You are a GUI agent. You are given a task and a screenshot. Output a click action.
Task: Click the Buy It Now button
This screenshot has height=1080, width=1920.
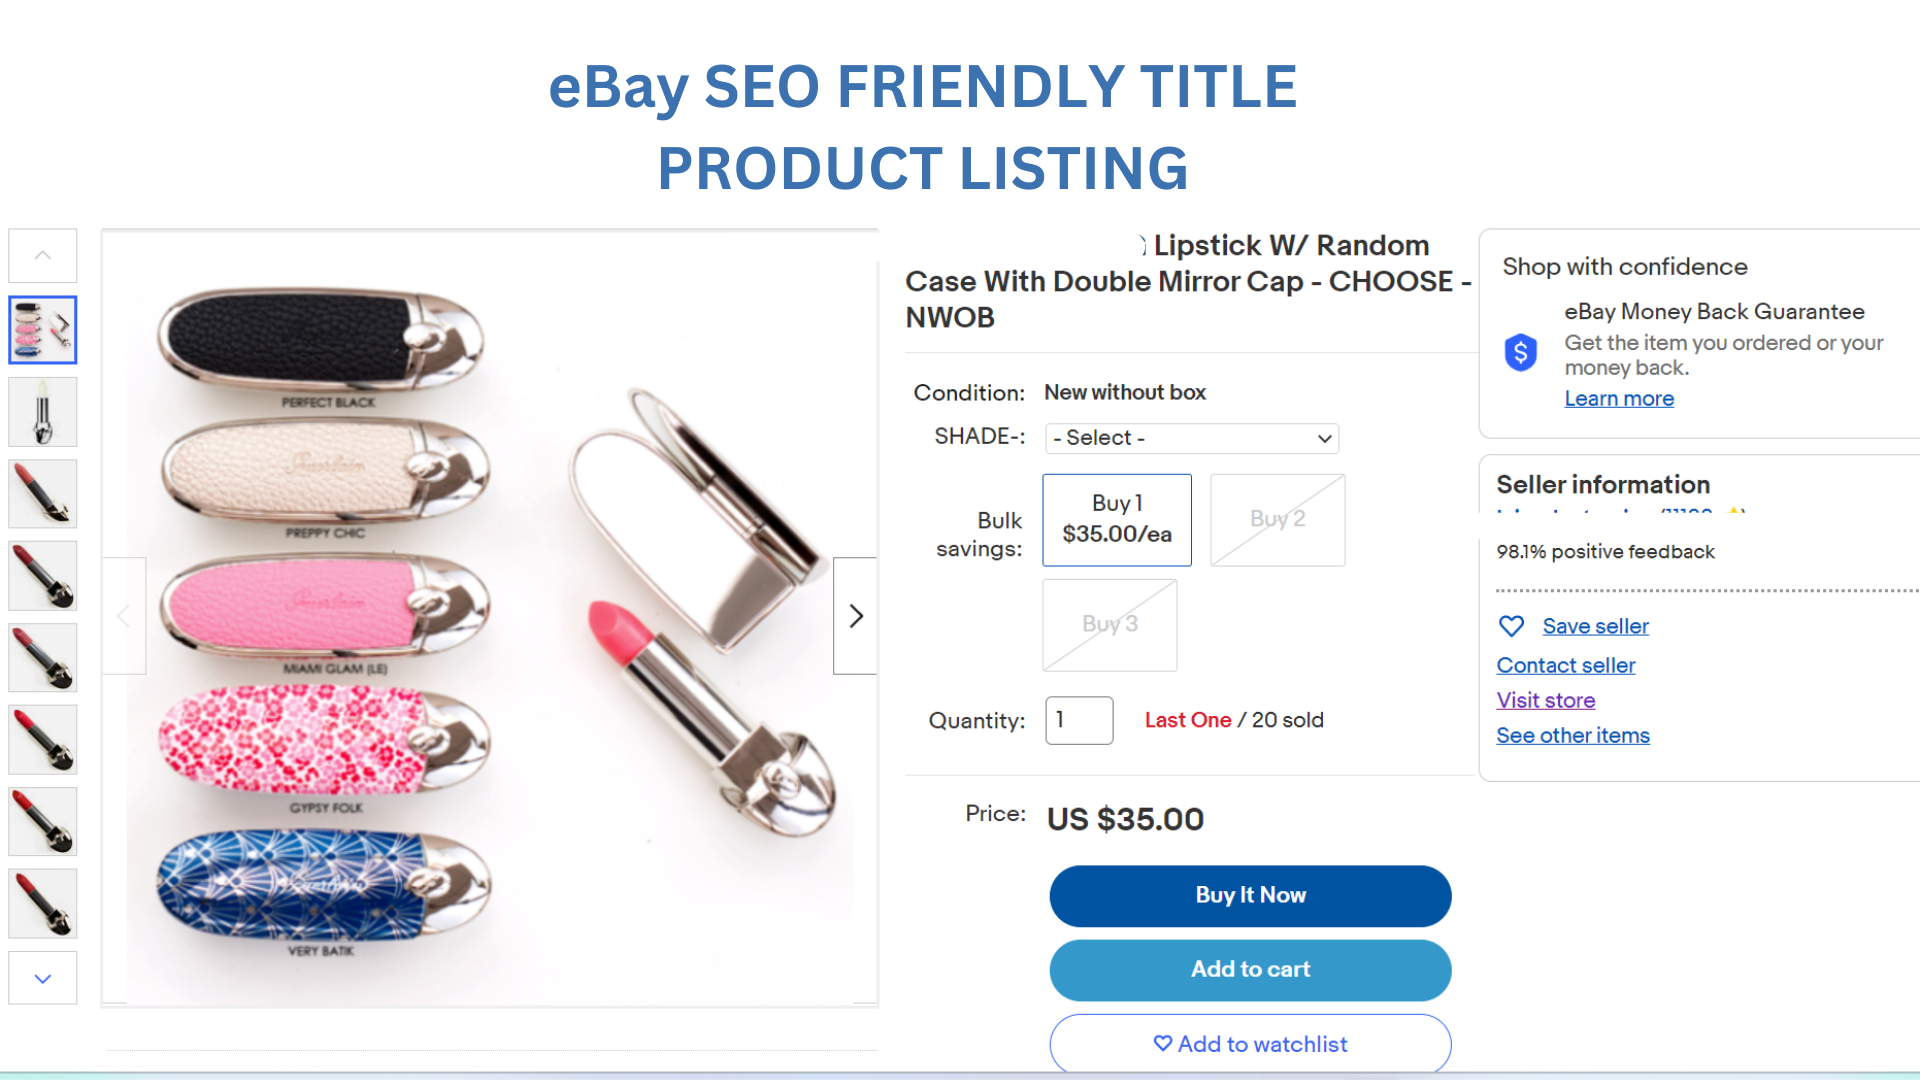point(1249,896)
